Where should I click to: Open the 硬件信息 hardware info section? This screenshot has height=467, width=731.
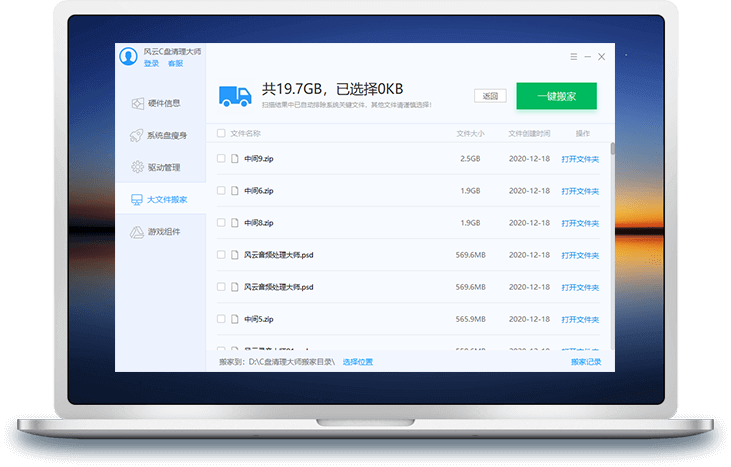[x=163, y=103]
